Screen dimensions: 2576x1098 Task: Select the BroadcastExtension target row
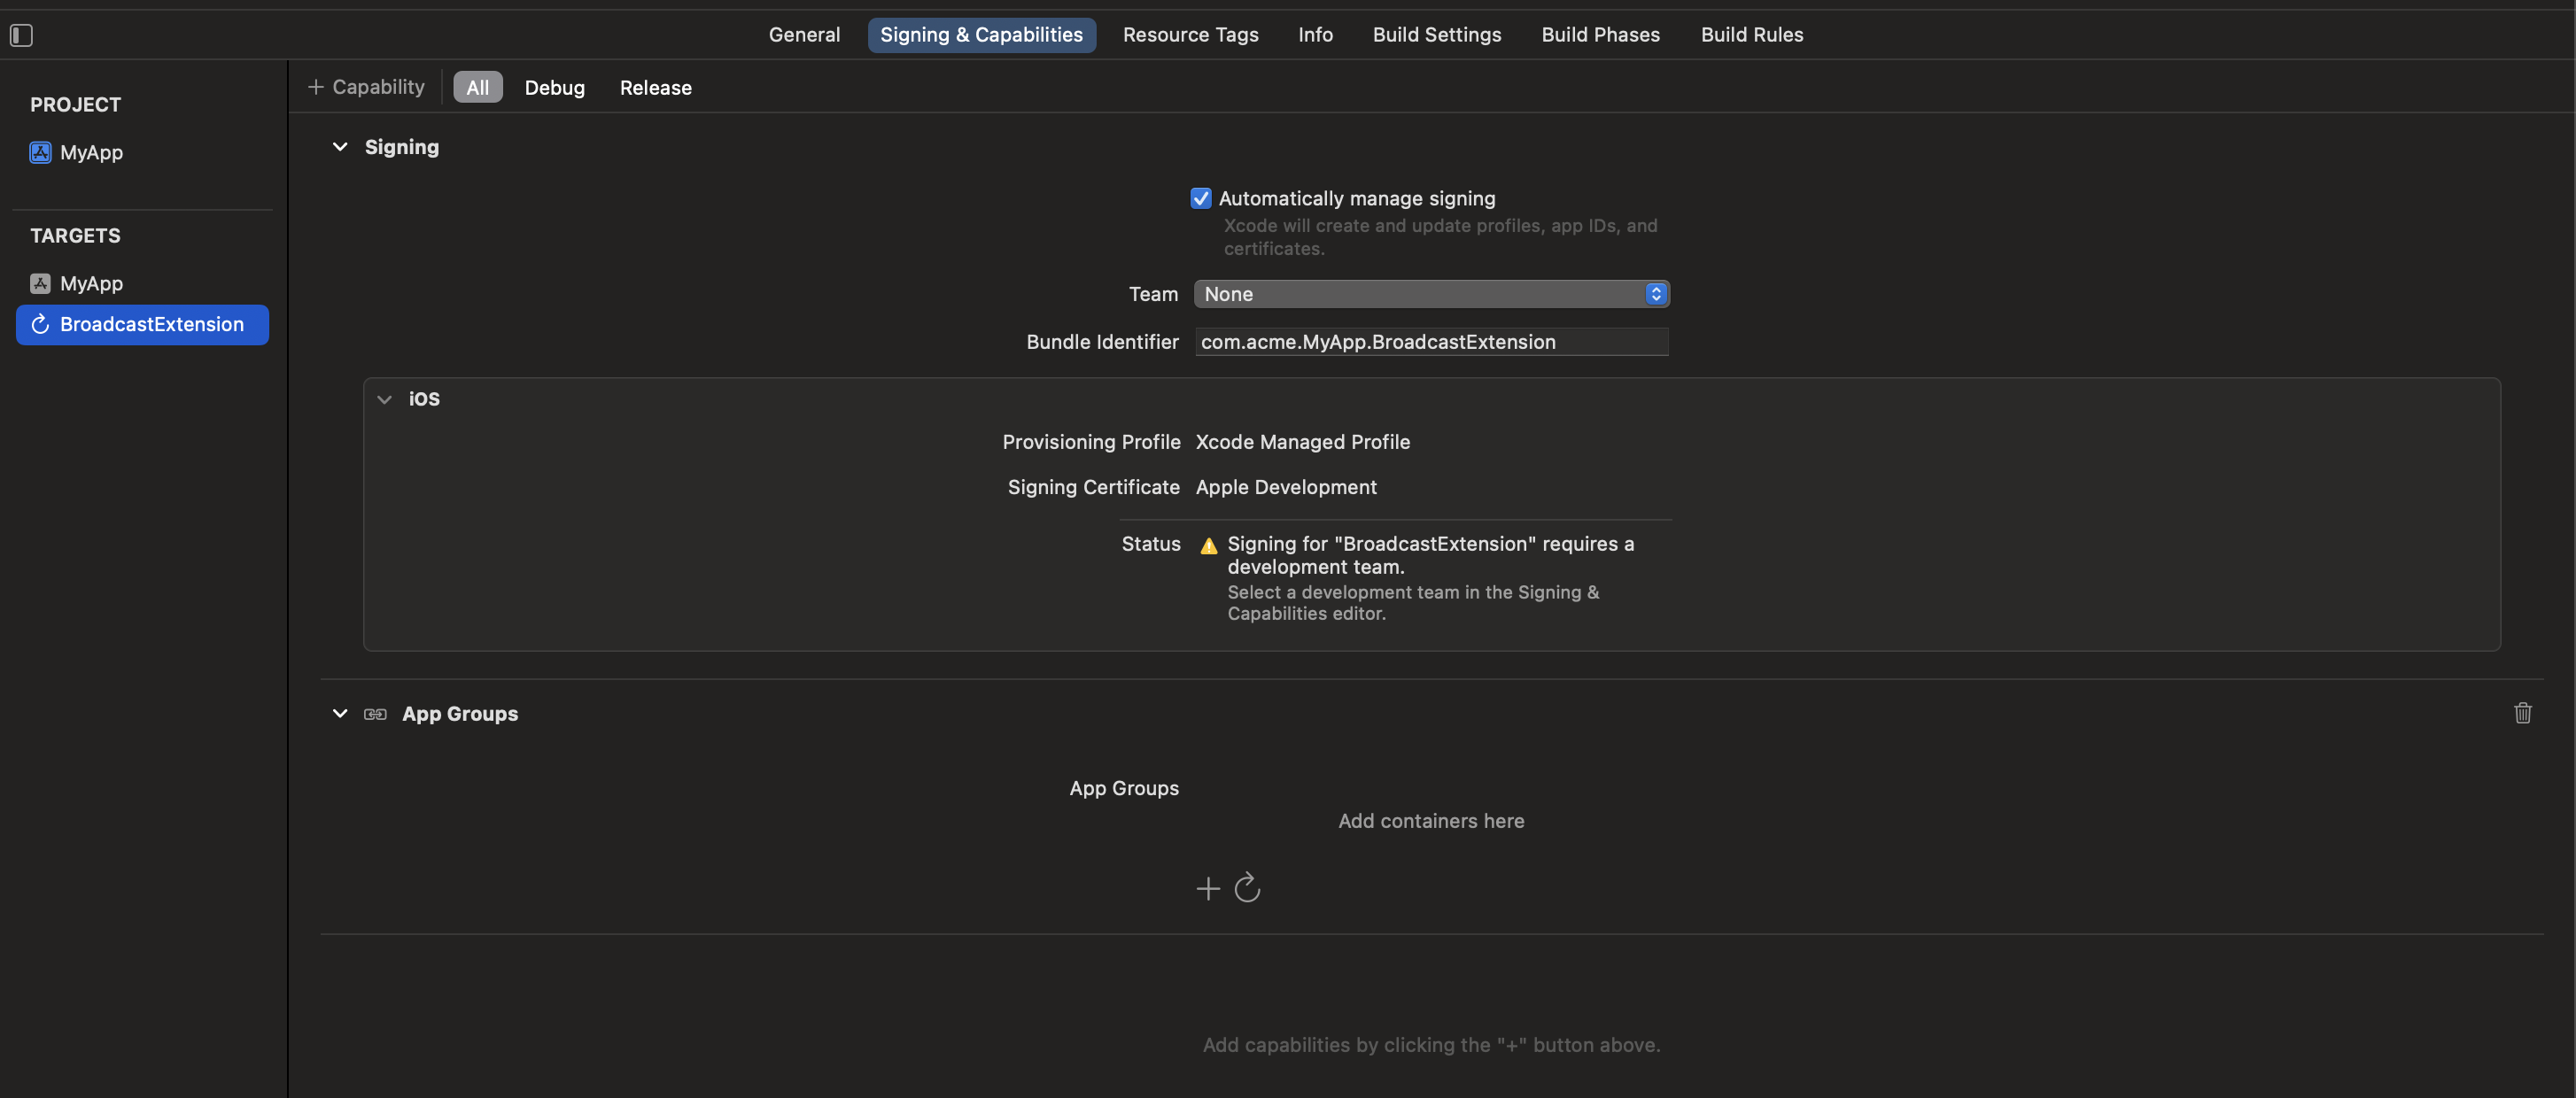[x=142, y=324]
